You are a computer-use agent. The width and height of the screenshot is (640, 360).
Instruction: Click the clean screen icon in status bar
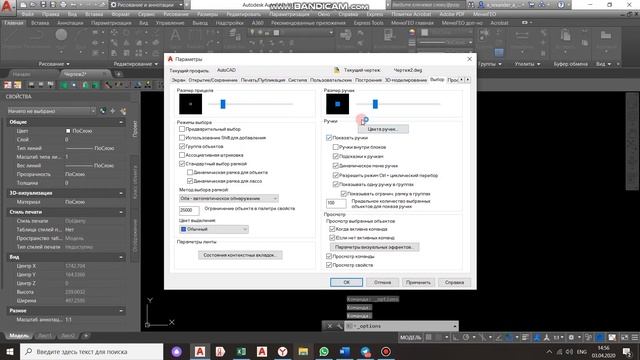[x=624, y=337]
